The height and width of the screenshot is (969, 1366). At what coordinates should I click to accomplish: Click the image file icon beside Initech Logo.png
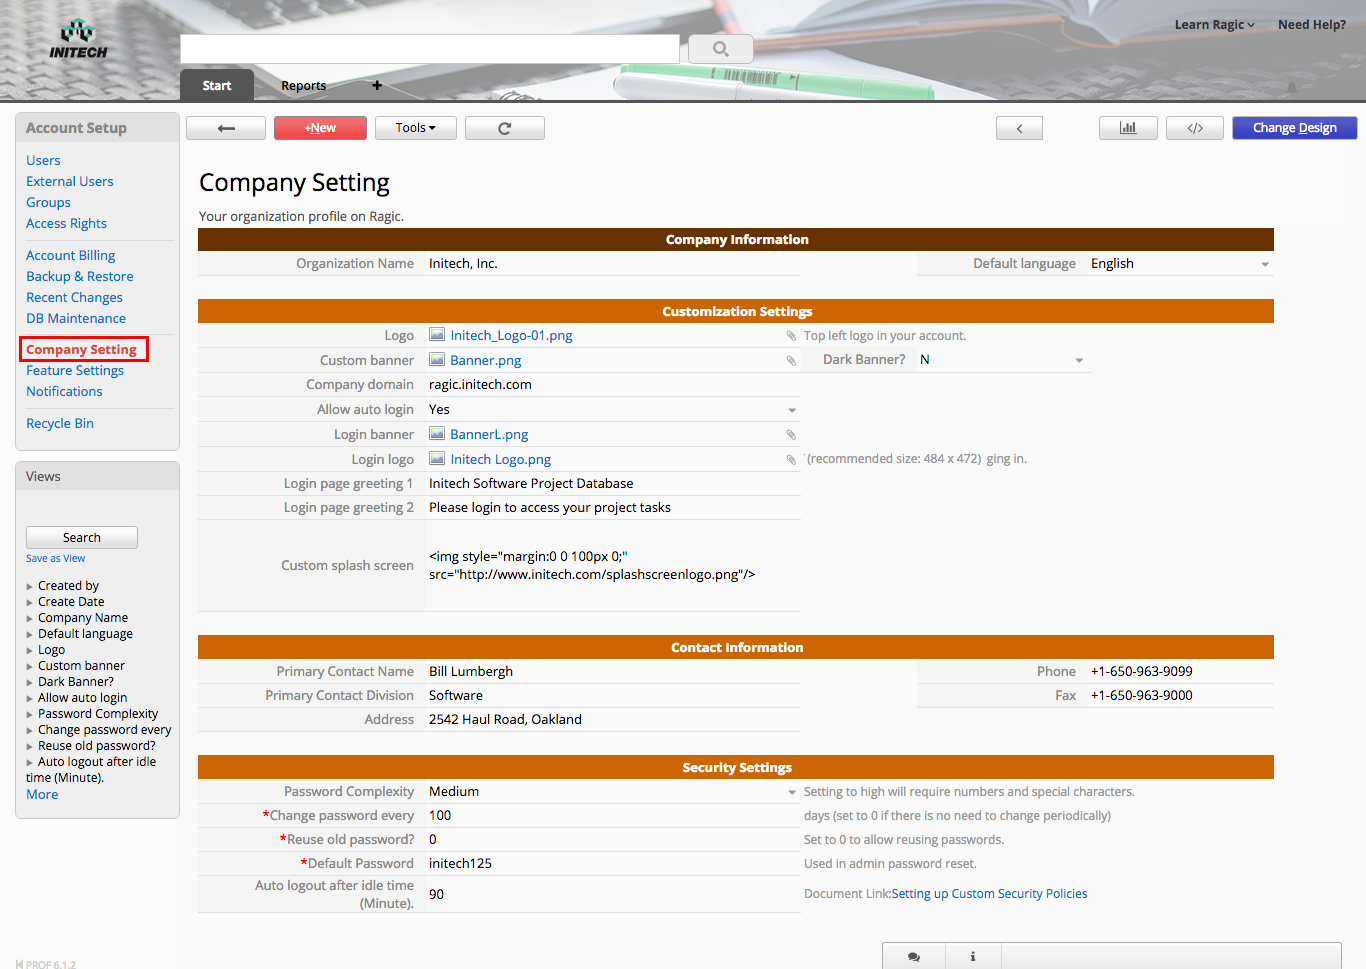coord(437,459)
